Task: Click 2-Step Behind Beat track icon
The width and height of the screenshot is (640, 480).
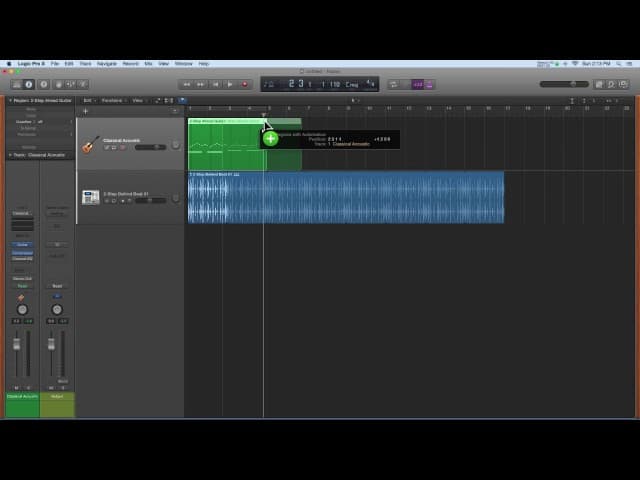Action: click(x=91, y=198)
